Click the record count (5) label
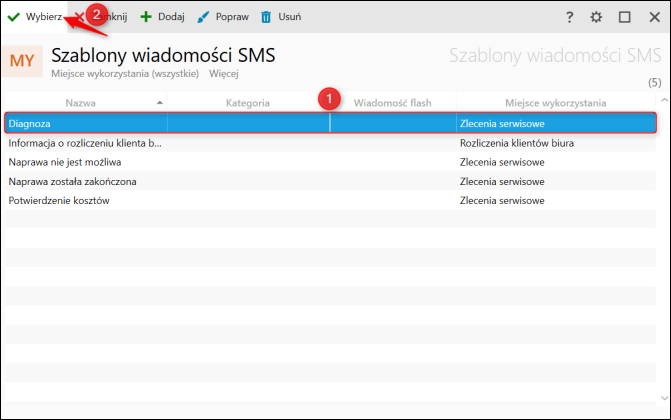This screenshot has height=420, width=671. [654, 83]
